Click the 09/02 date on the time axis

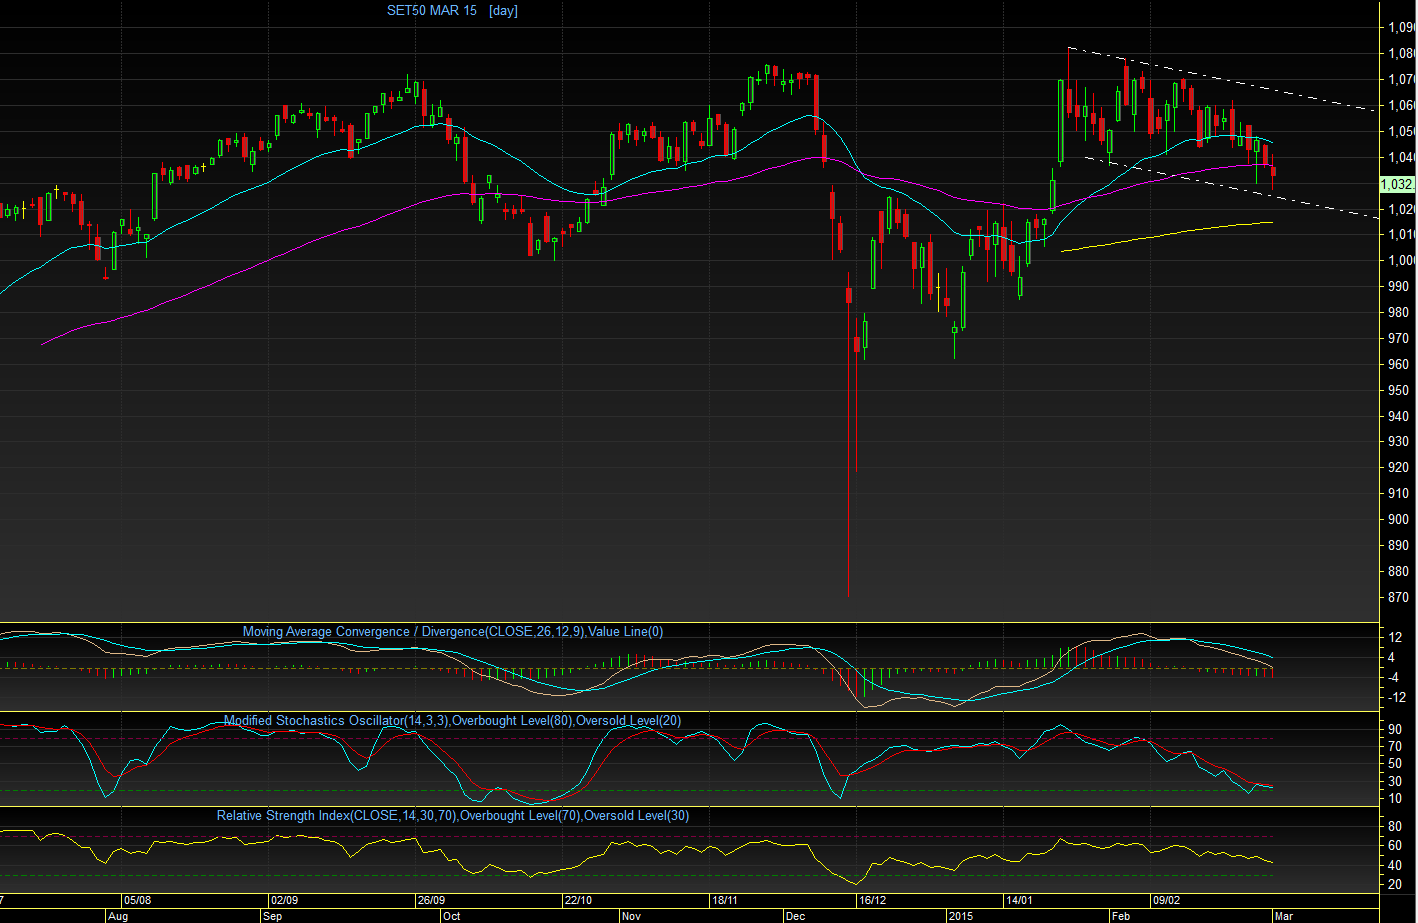click(x=1167, y=900)
